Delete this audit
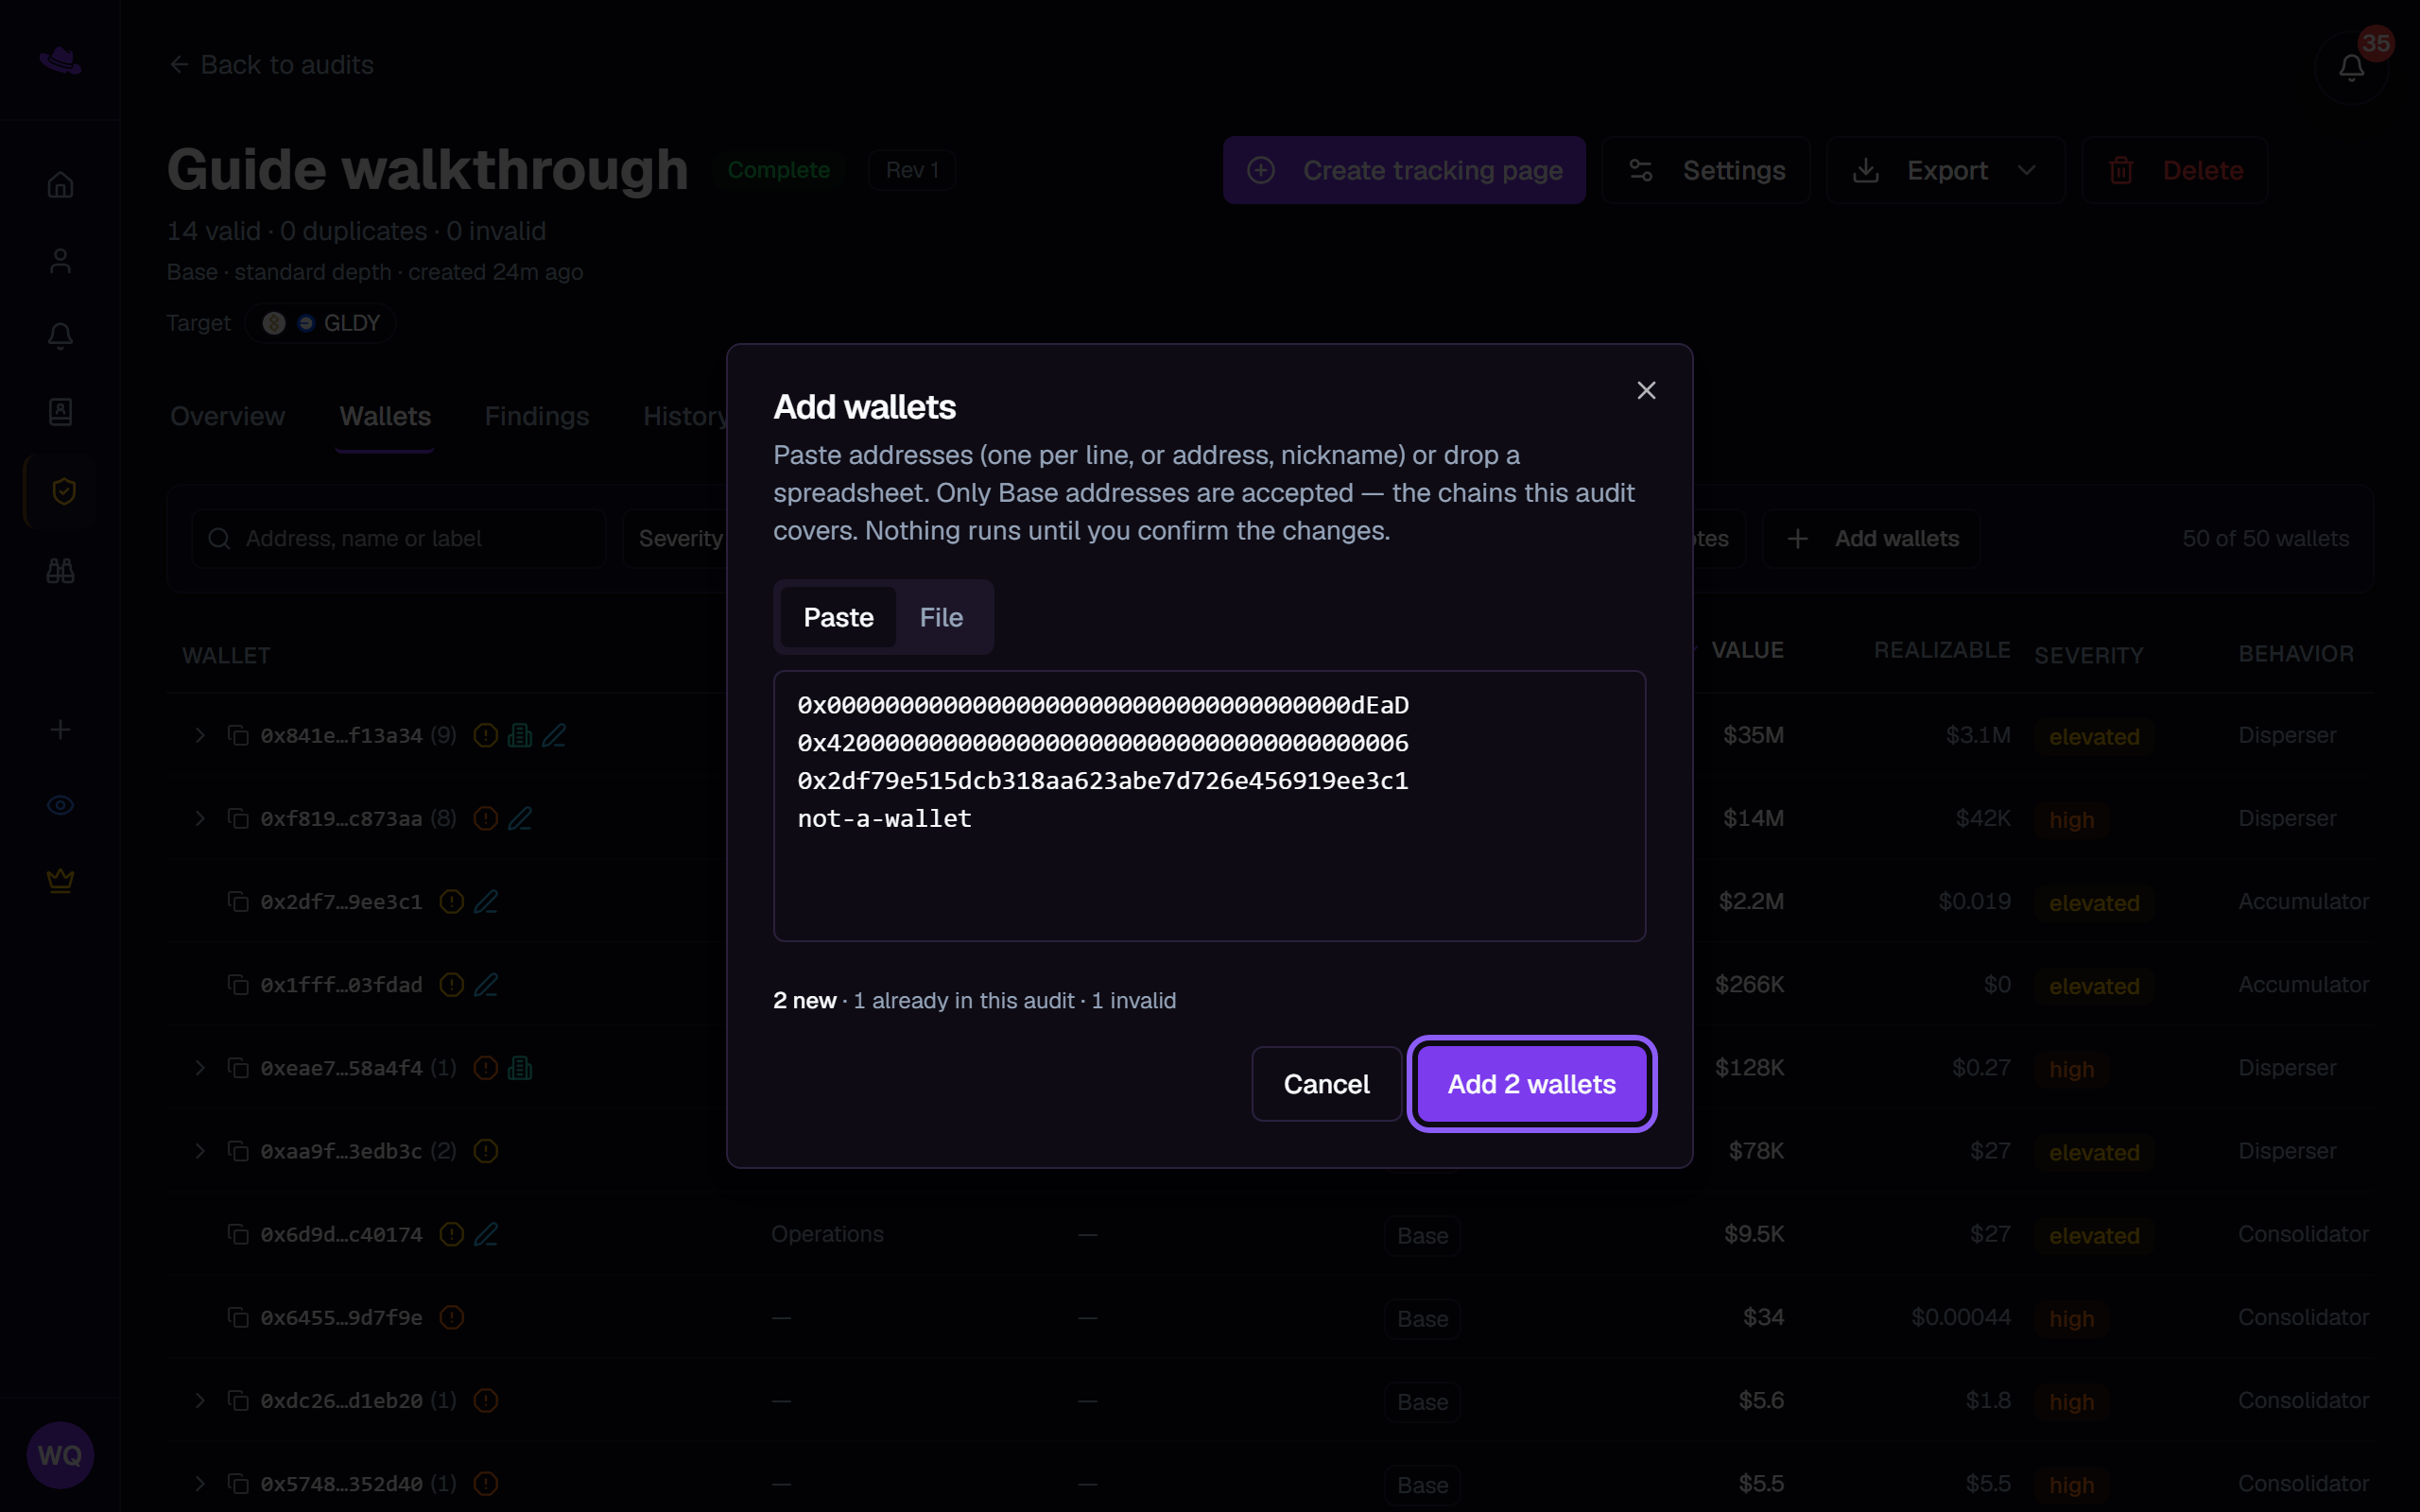The image size is (2420, 1512). 2175,170
